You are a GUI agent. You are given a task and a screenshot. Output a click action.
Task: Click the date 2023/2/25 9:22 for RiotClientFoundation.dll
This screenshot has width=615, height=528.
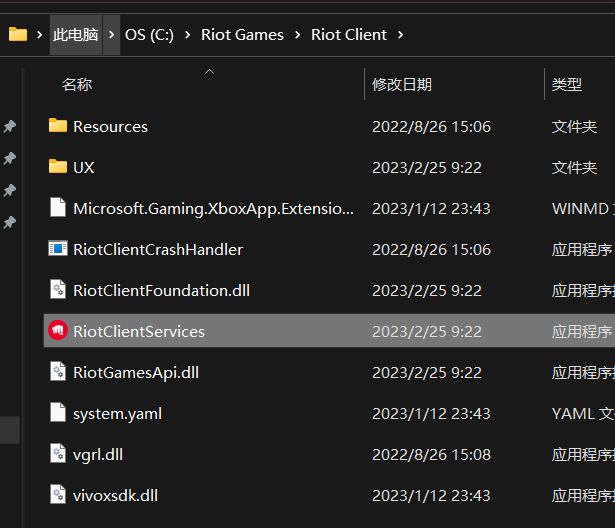(x=427, y=291)
